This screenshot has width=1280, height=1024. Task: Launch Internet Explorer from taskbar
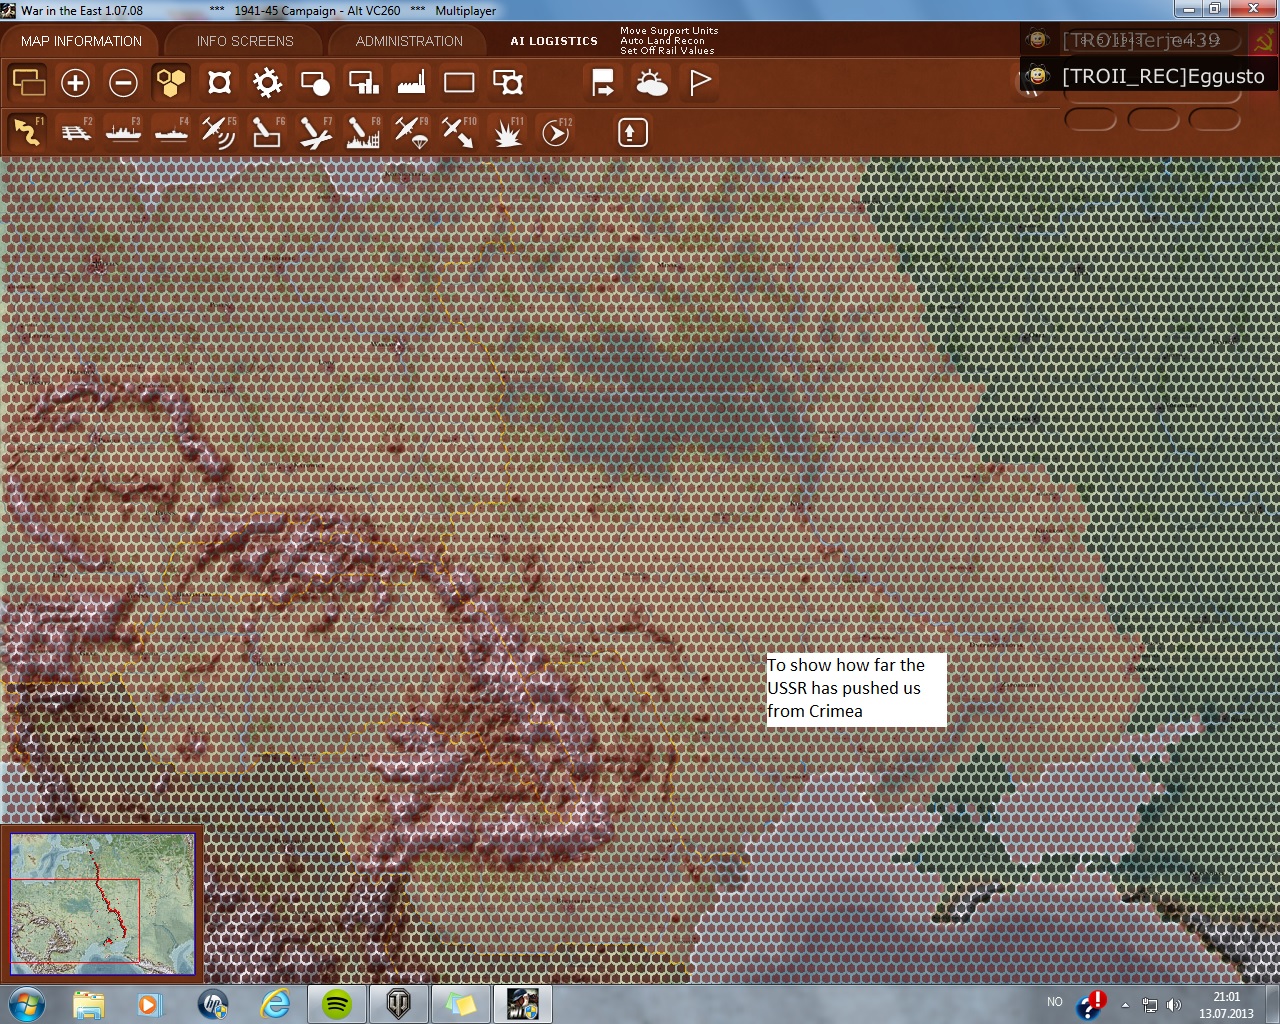[275, 1004]
